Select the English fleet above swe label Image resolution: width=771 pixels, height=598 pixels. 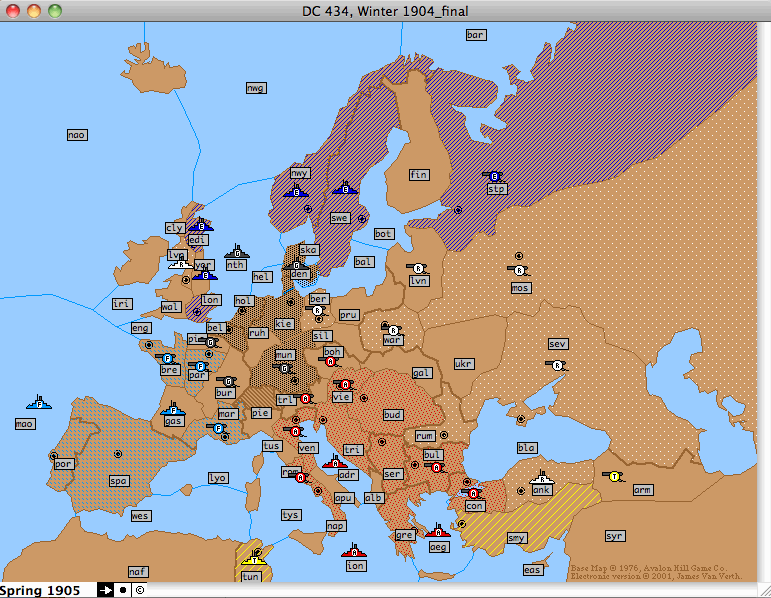click(345, 187)
